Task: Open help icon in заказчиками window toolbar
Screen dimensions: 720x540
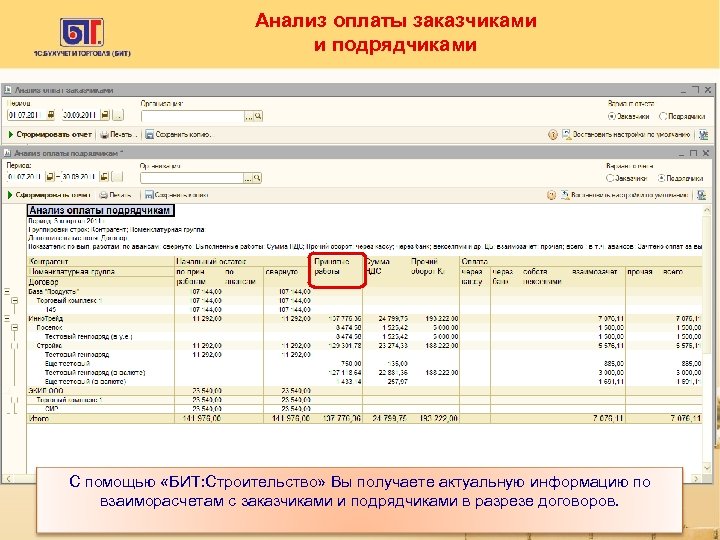Action: [x=552, y=135]
